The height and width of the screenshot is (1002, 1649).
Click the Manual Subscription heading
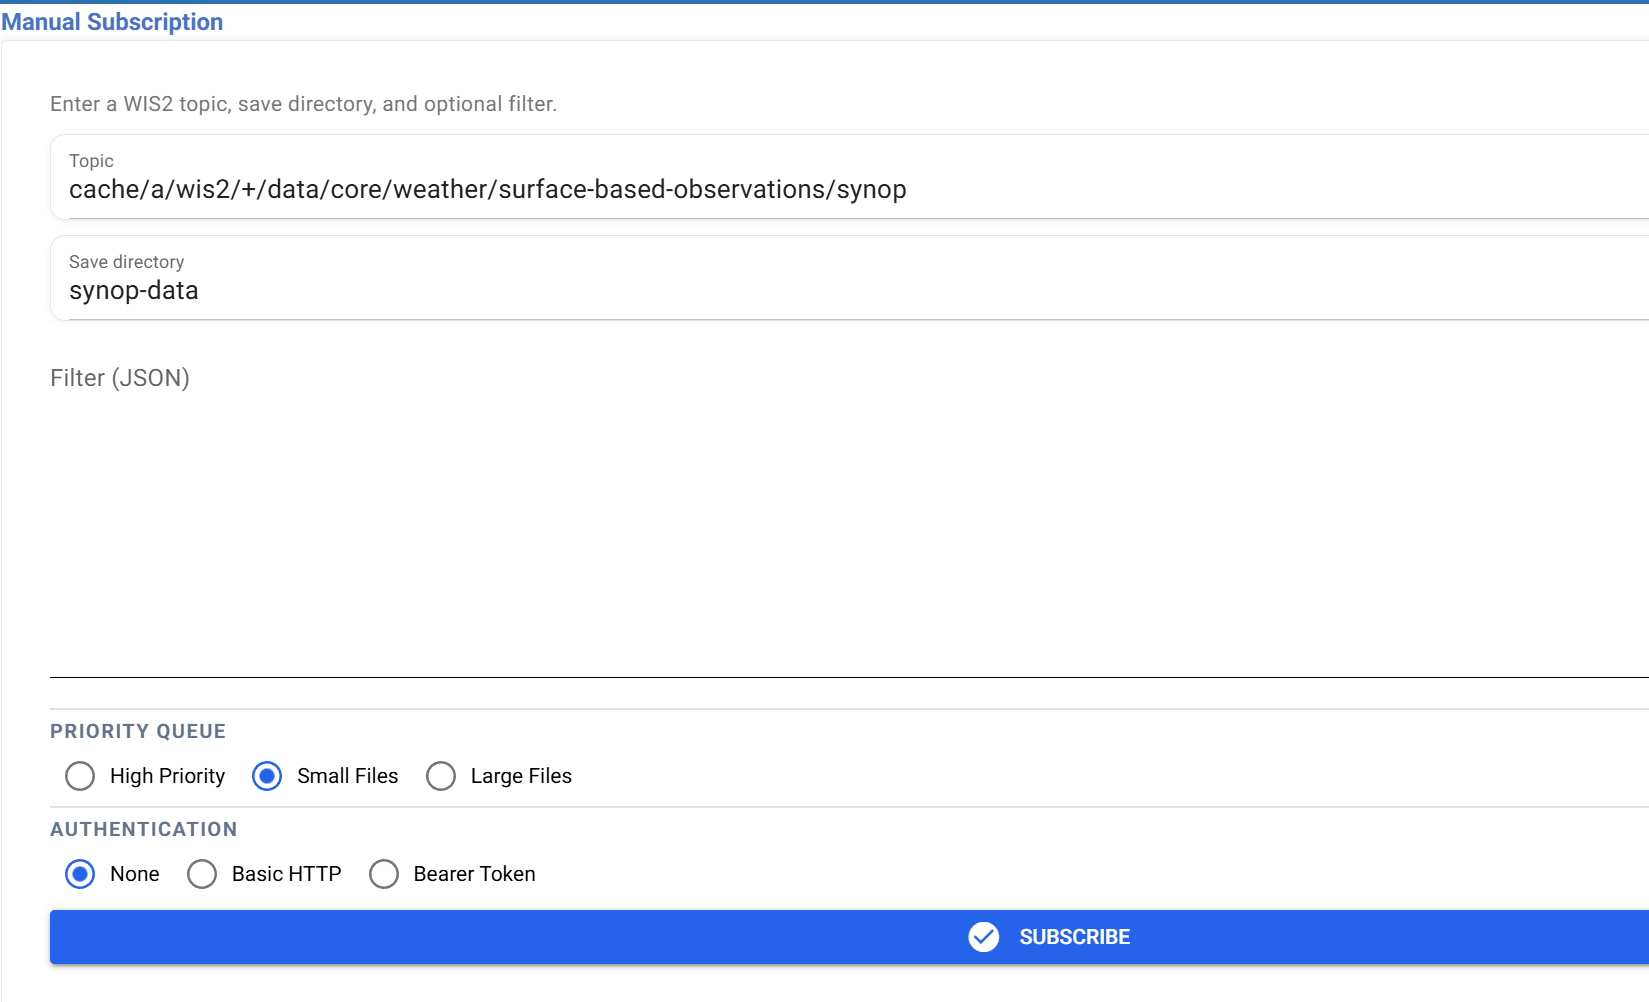pyautogui.click(x=112, y=22)
